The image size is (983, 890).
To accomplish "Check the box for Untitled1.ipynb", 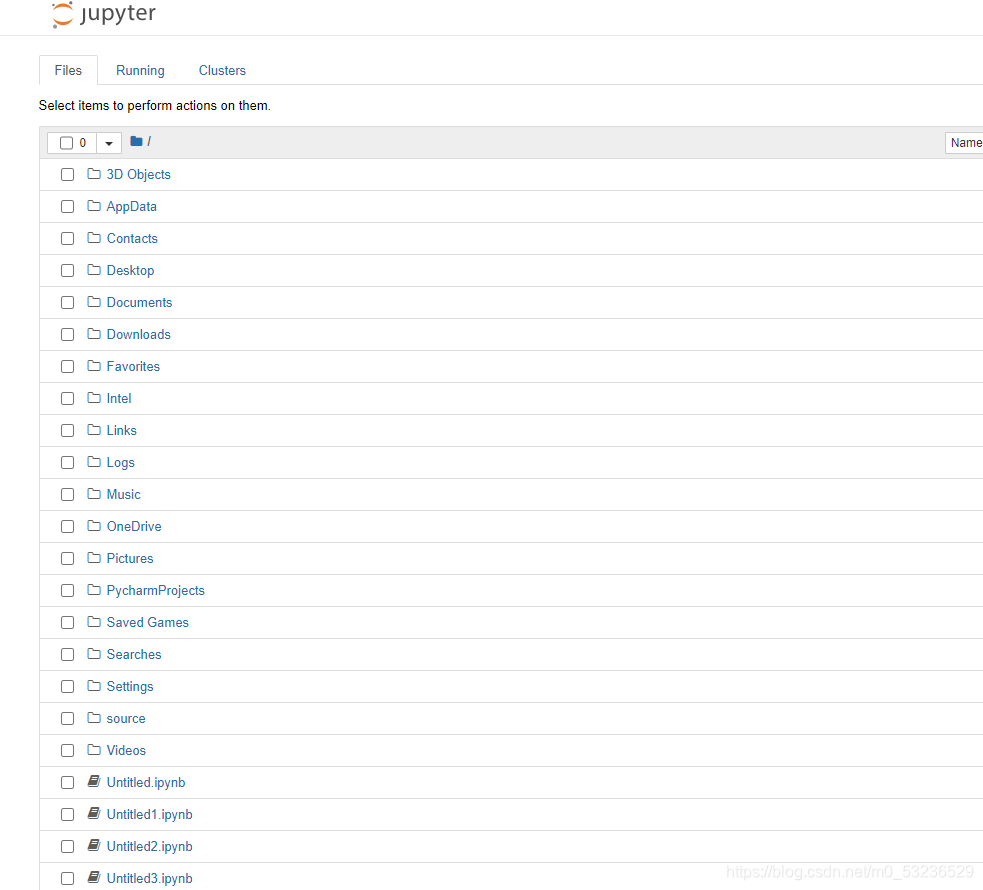I will point(68,814).
